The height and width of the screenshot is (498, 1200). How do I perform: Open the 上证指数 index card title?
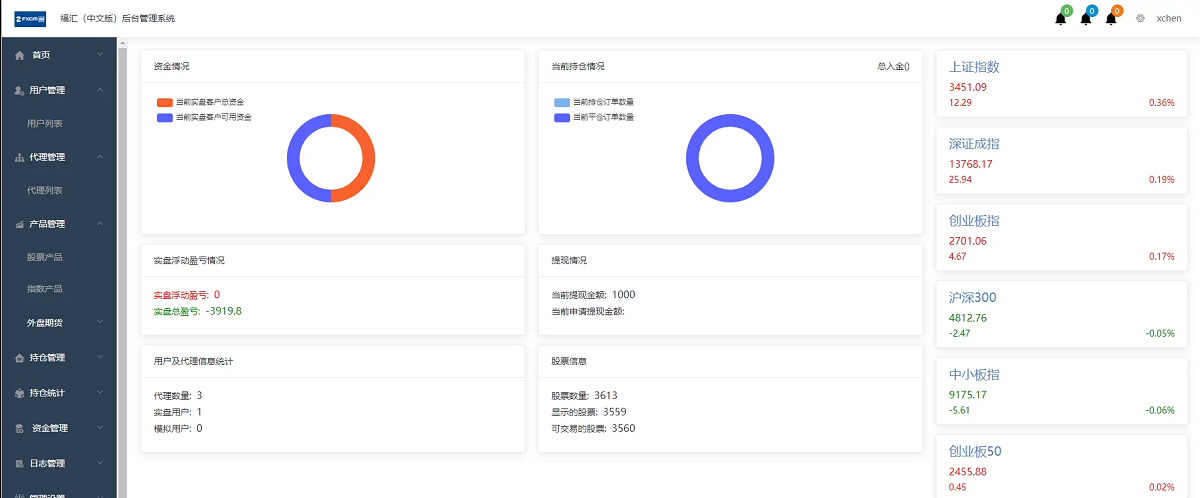pos(974,67)
